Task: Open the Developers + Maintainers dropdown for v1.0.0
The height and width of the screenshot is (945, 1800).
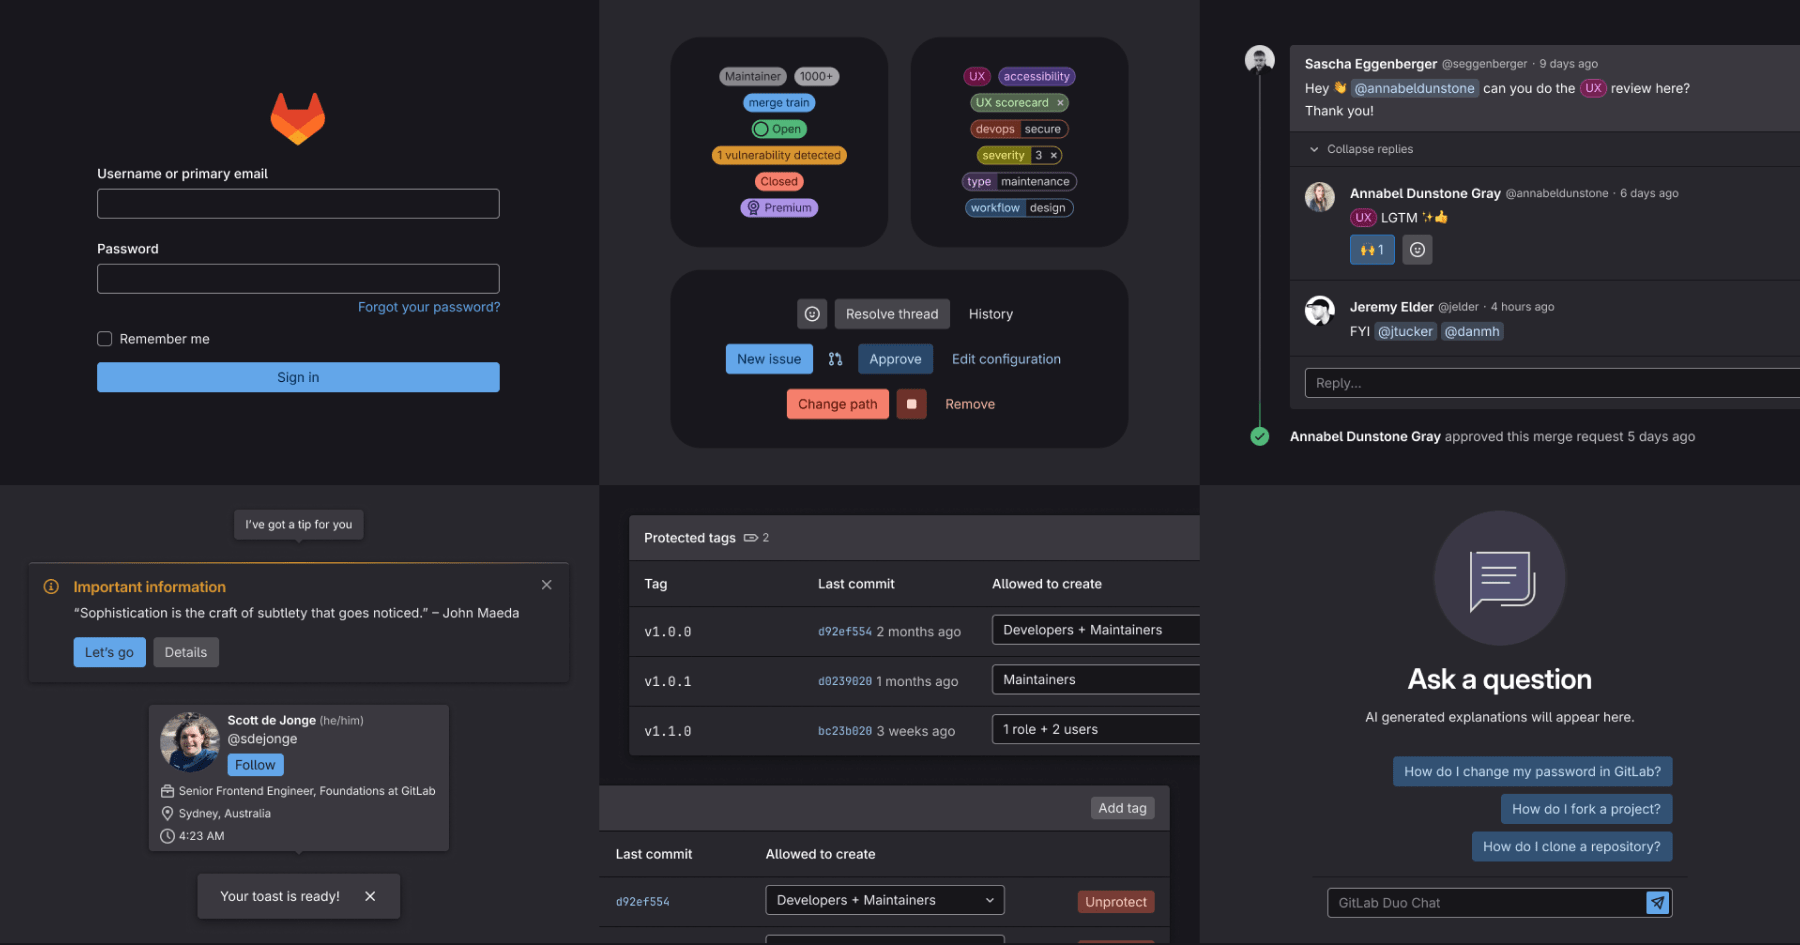Action: click(1094, 629)
